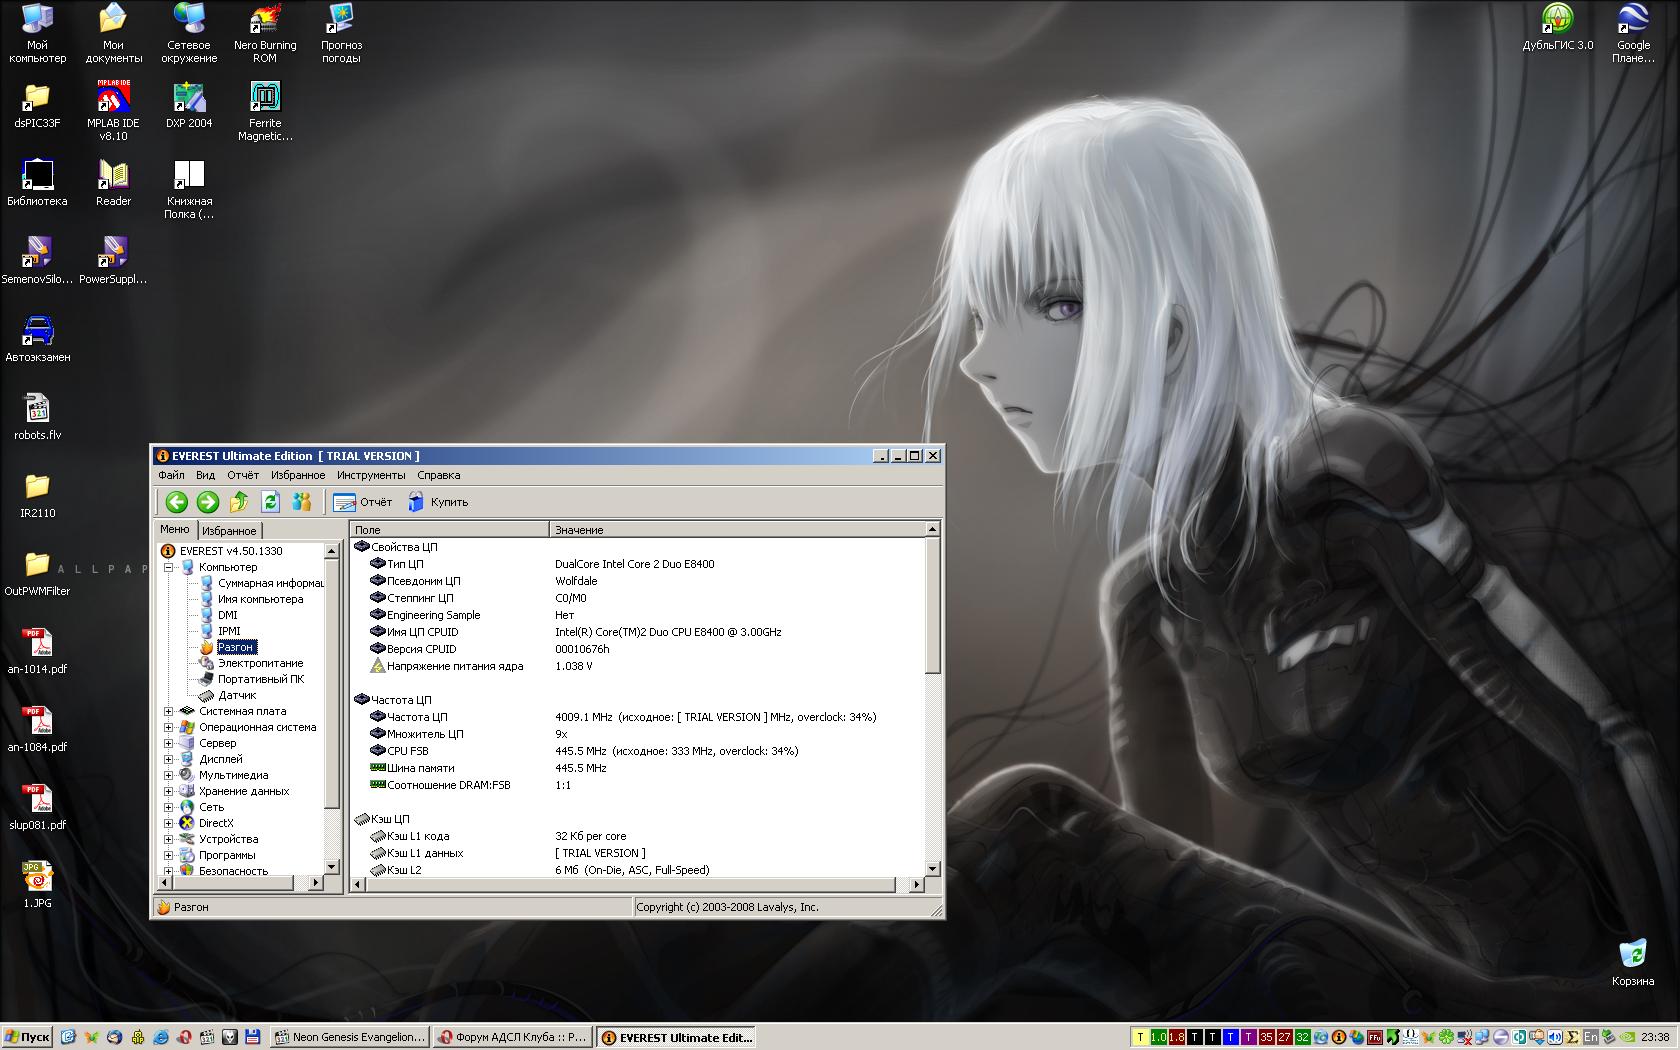Image resolution: width=1680 pixels, height=1050 pixels.
Task: Click the Пуск start button
Action: pyautogui.click(x=27, y=1037)
